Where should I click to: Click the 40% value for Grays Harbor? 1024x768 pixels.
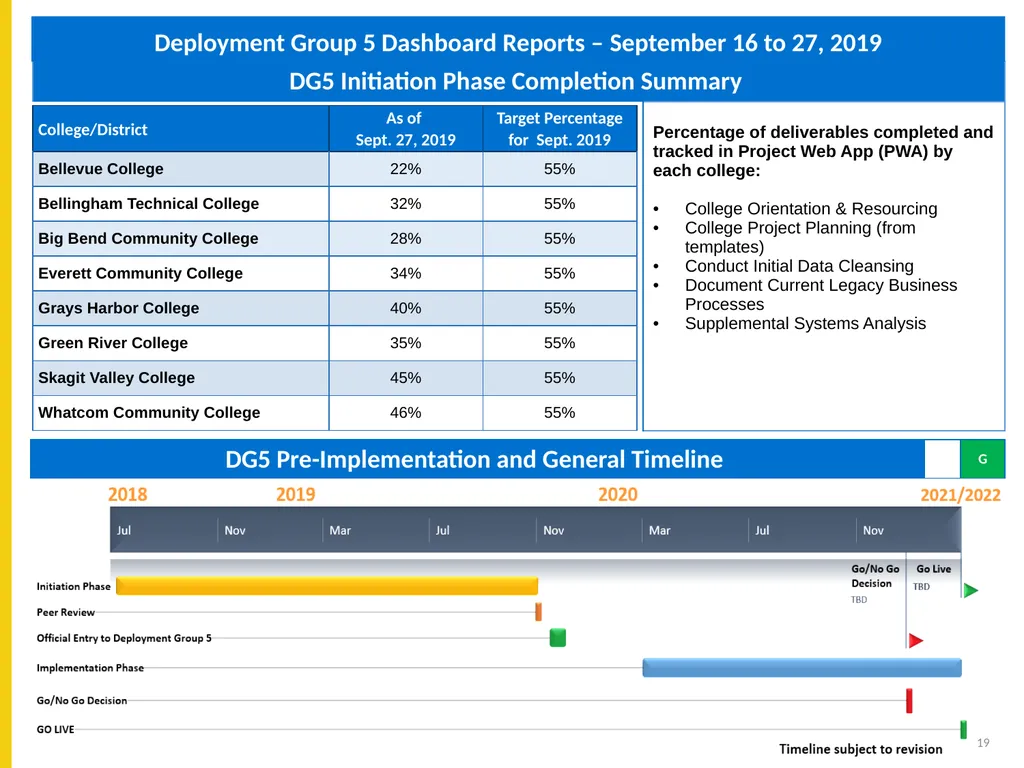(x=406, y=308)
